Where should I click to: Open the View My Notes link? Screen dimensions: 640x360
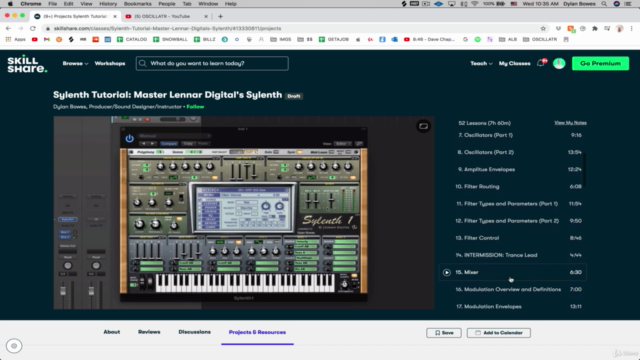coord(570,123)
